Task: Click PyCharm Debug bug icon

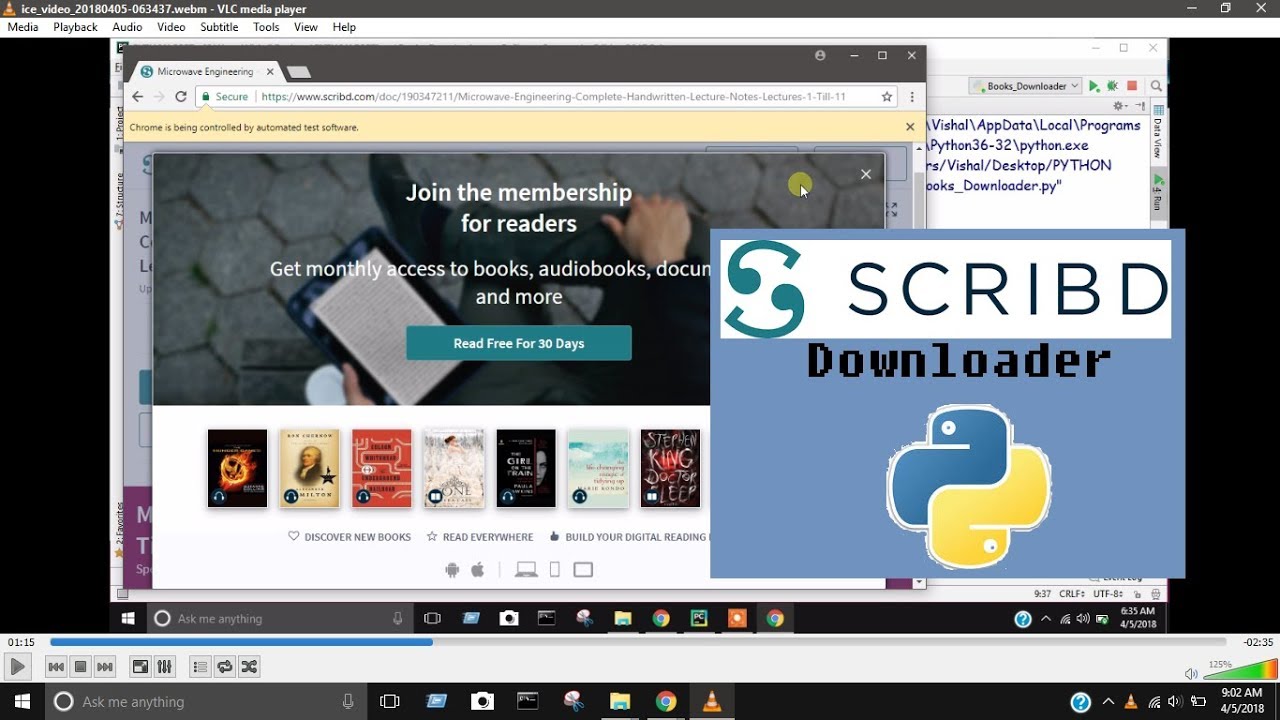Action: point(1112,86)
